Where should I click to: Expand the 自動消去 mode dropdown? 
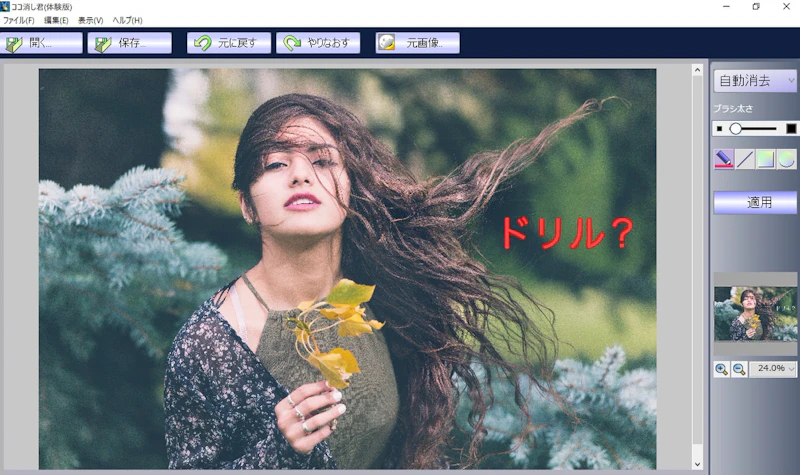pyautogui.click(x=755, y=81)
